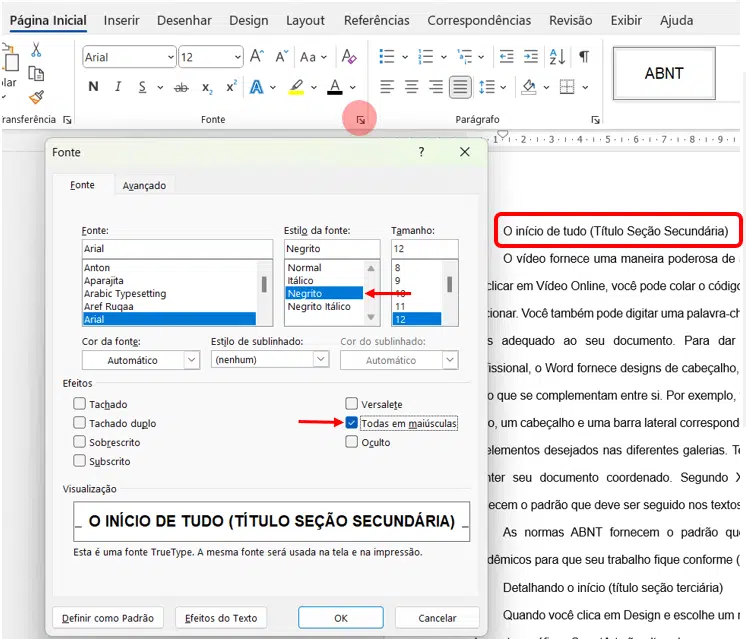The image size is (746, 639).
Task: Click the Format Painter brush icon
Action: (x=36, y=97)
